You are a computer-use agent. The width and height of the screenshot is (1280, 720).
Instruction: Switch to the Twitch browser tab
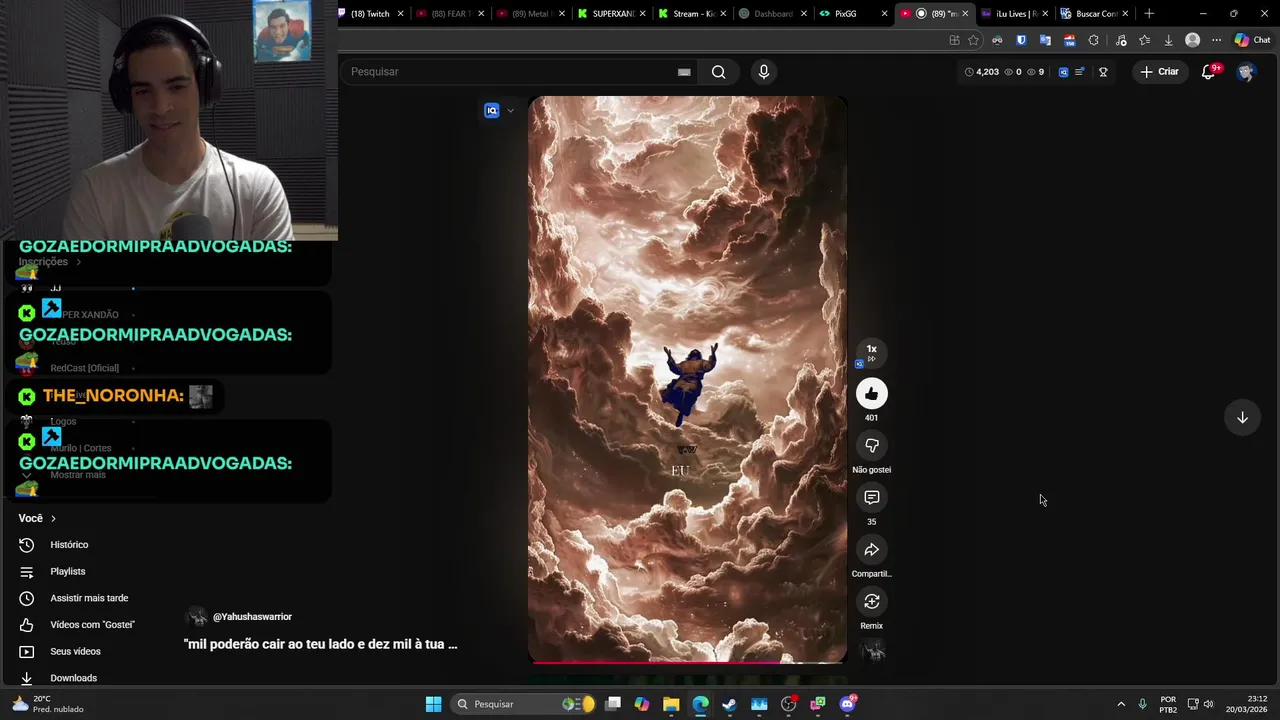click(370, 14)
